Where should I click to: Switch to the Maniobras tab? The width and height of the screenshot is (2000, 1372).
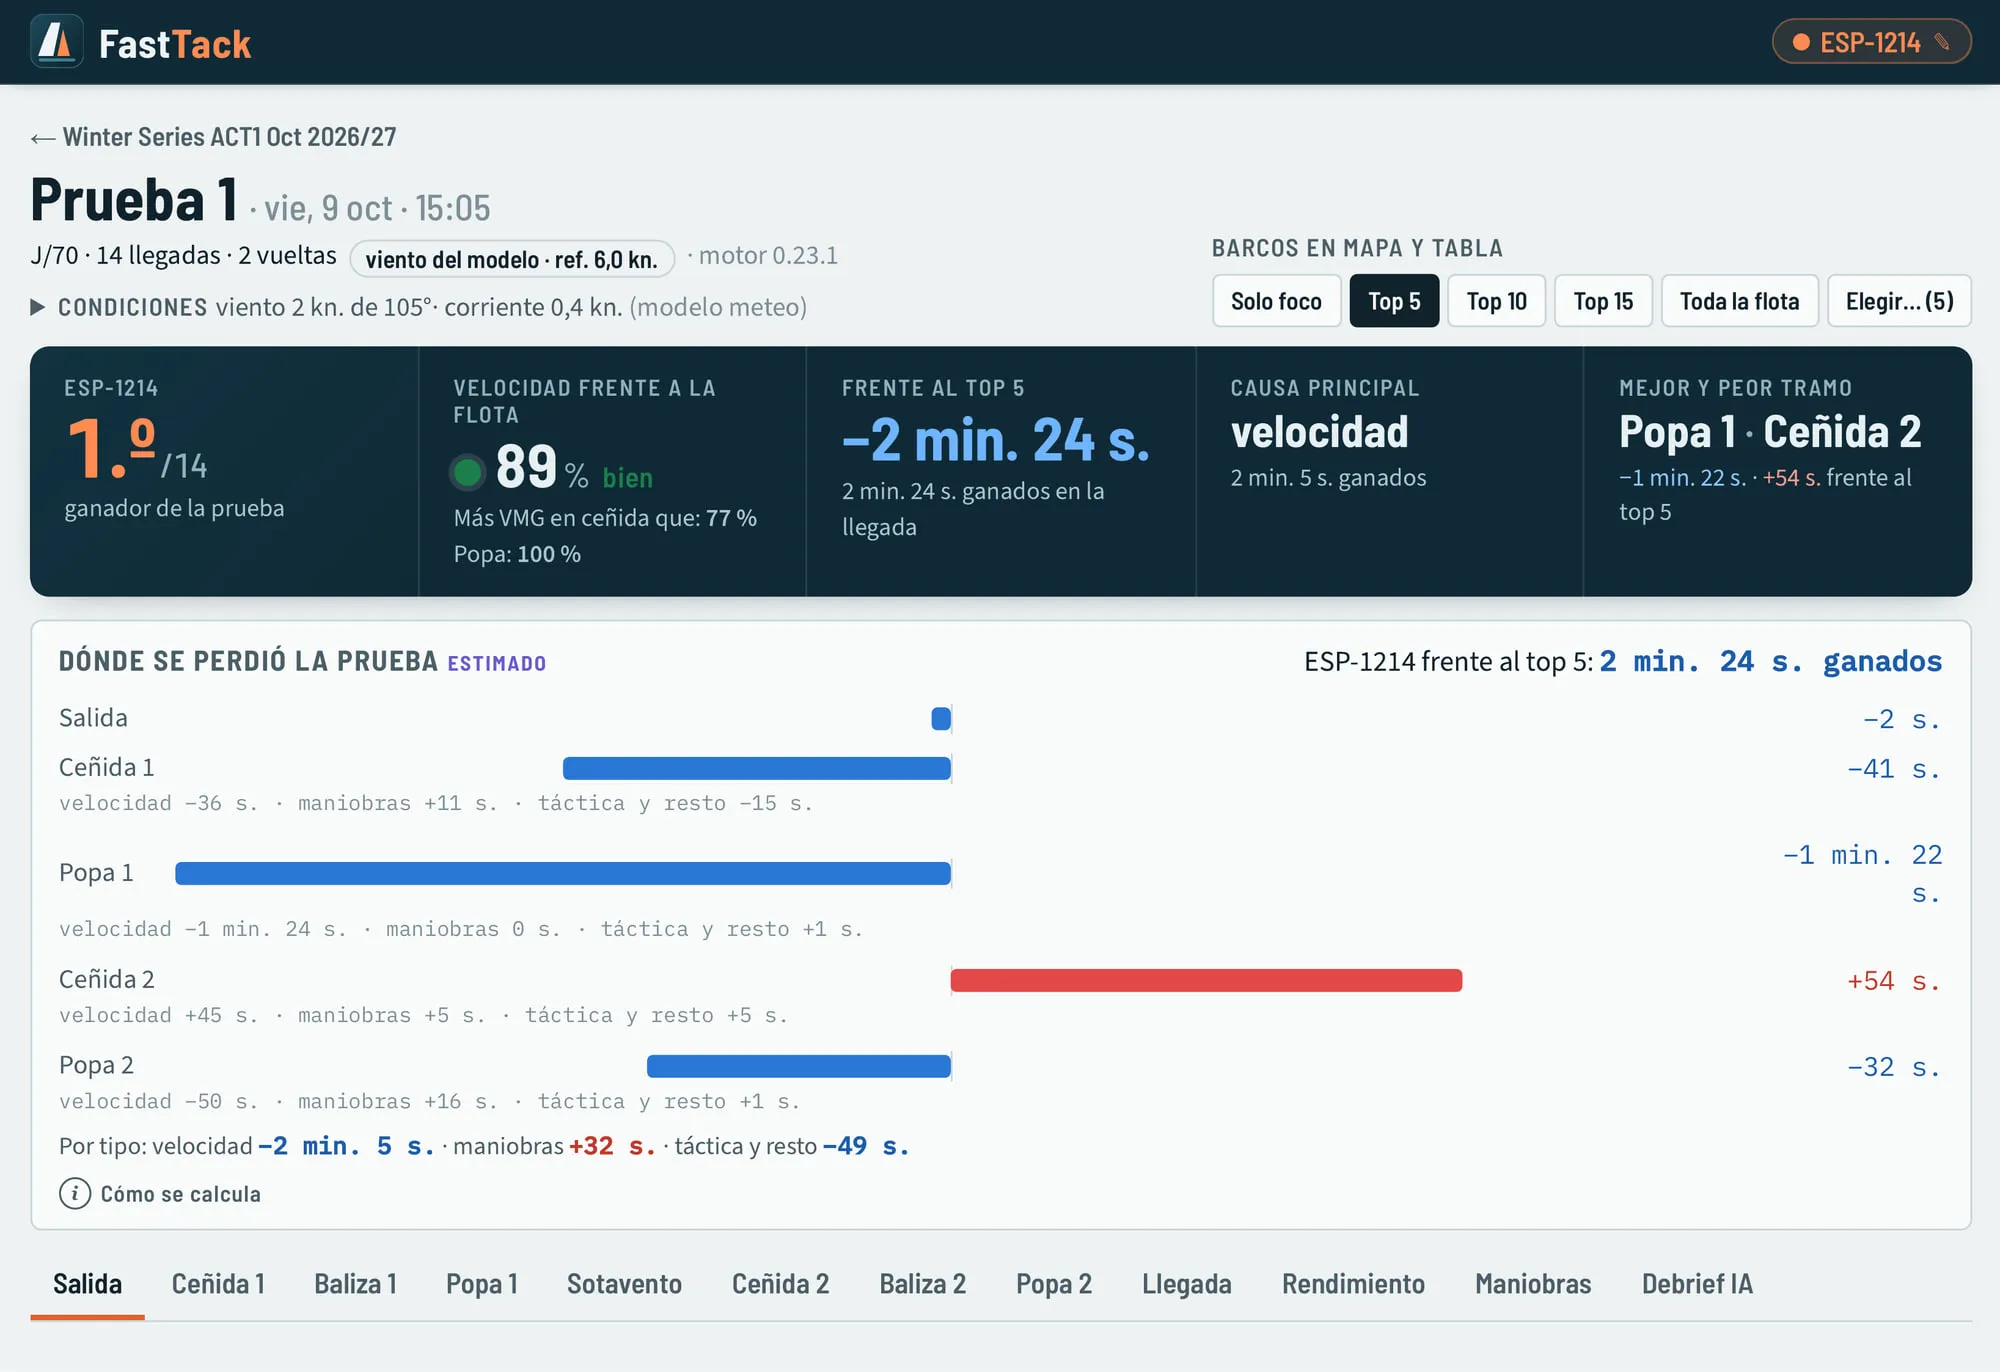[1533, 1284]
